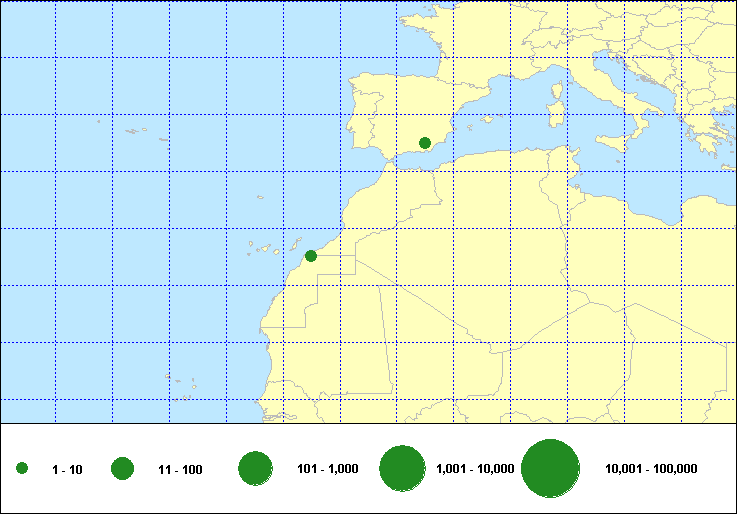The width and height of the screenshot is (737, 514).
Task: Click the "101 - 1,000" legend label
Action: (x=328, y=469)
